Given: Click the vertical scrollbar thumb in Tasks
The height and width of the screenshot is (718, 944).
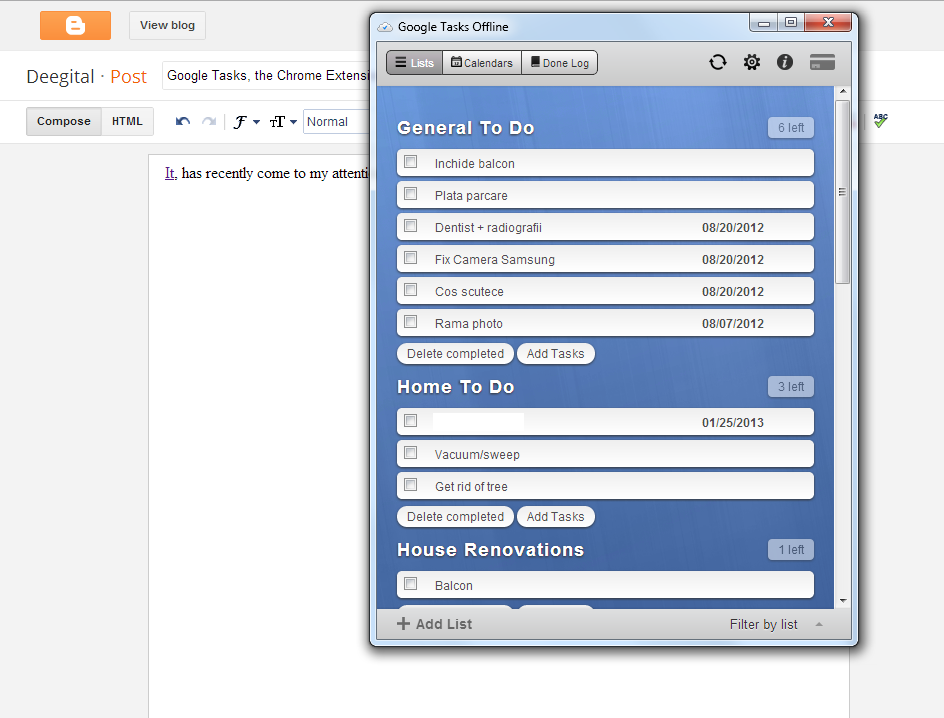Looking at the screenshot, I should click(843, 192).
